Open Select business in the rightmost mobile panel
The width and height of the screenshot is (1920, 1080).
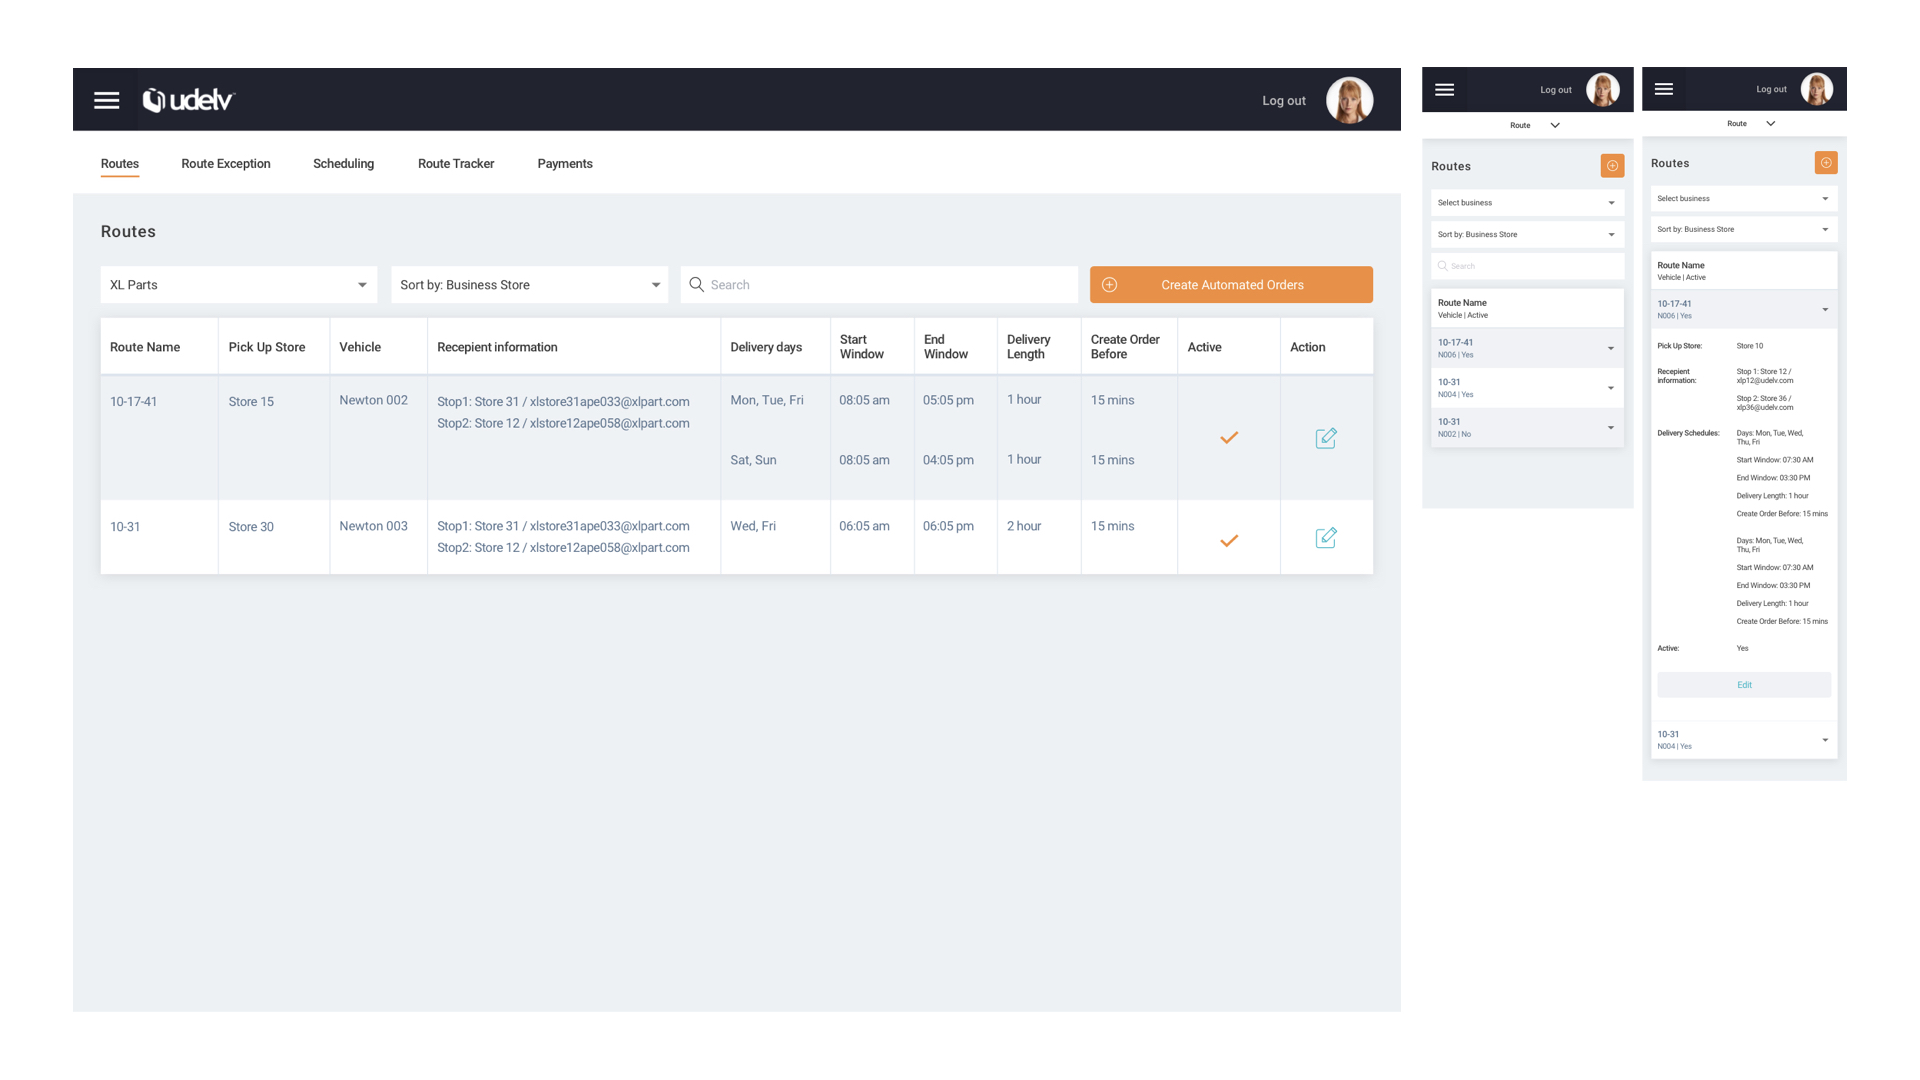pos(1743,199)
